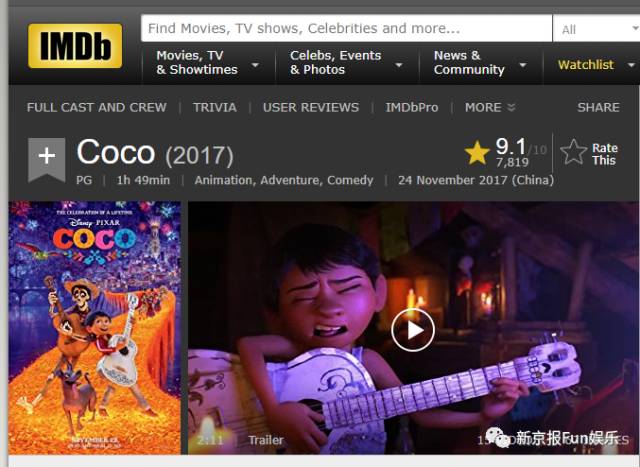Screen dimensions: 640x467
Task: Open the All search category selector
Action: point(597,29)
